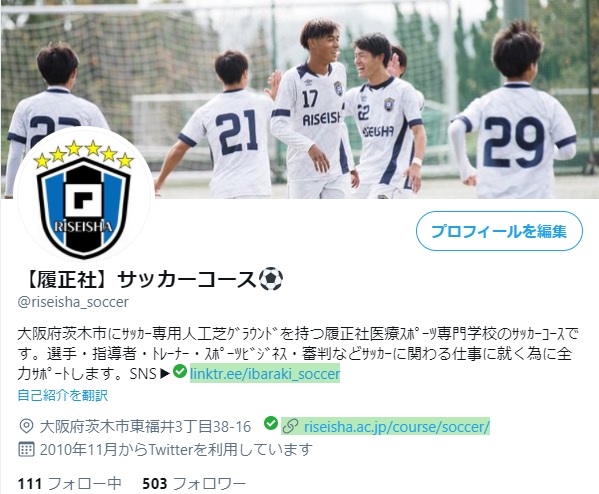Click the soccer ball emoji after the account name

coord(271,279)
